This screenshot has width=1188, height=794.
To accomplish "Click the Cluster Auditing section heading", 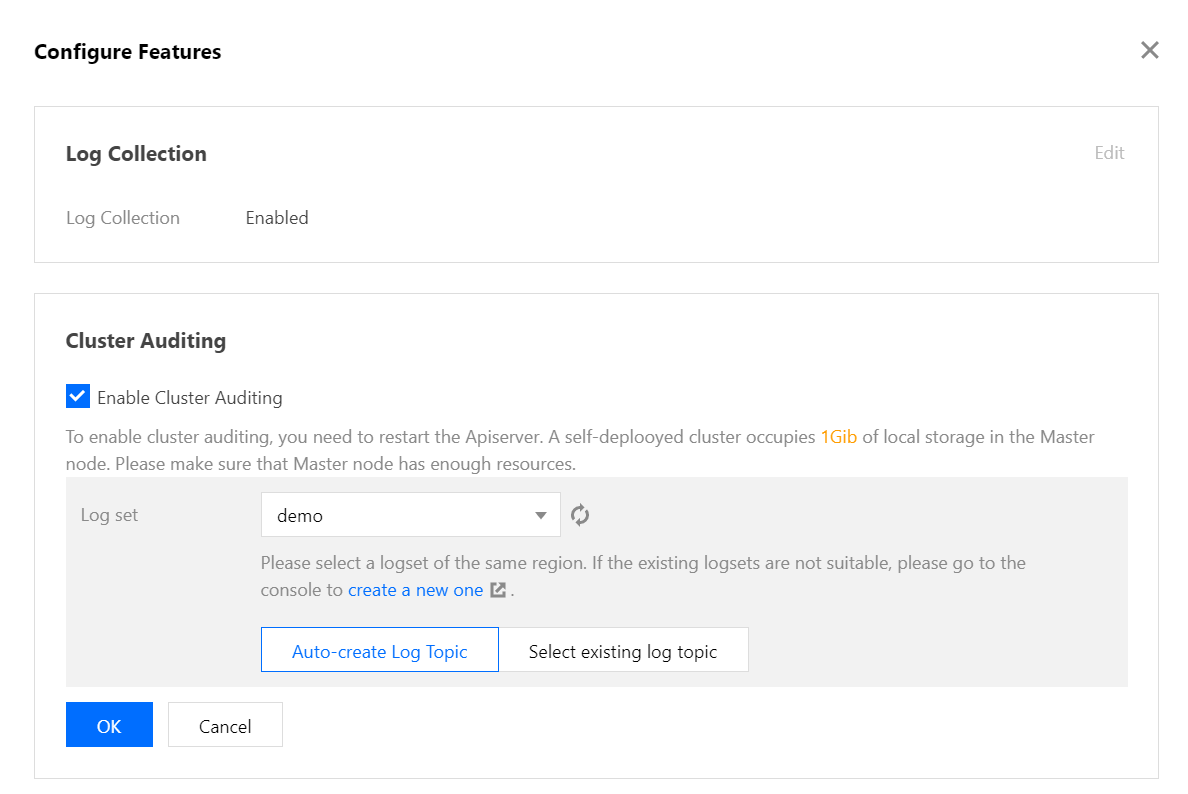I will 146,341.
